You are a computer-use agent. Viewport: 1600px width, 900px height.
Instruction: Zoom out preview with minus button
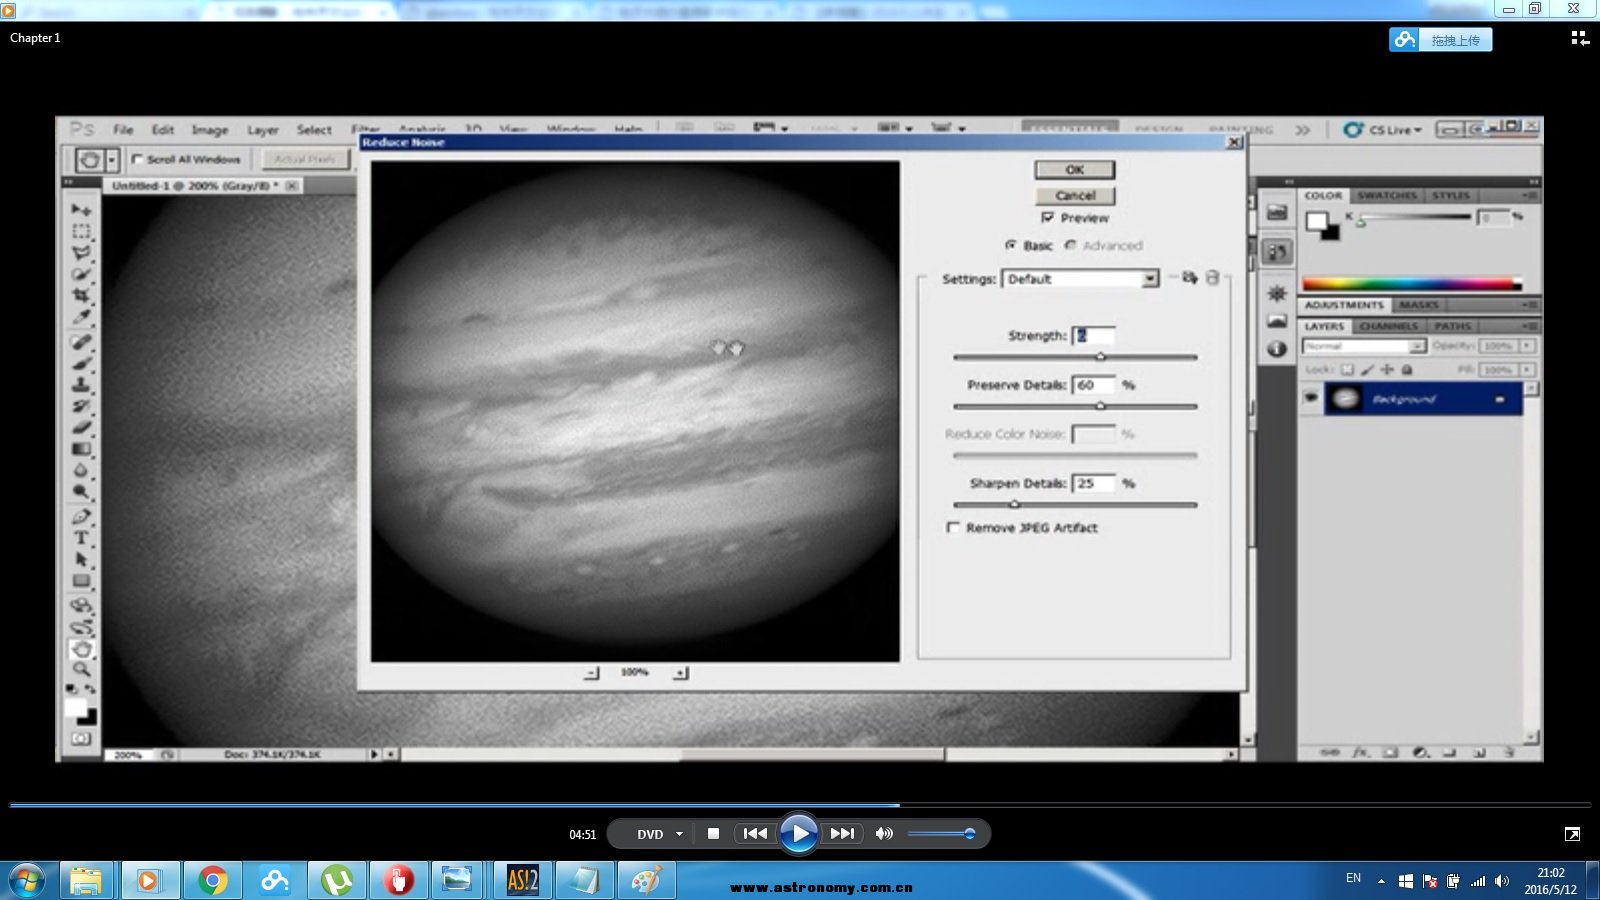pos(591,673)
